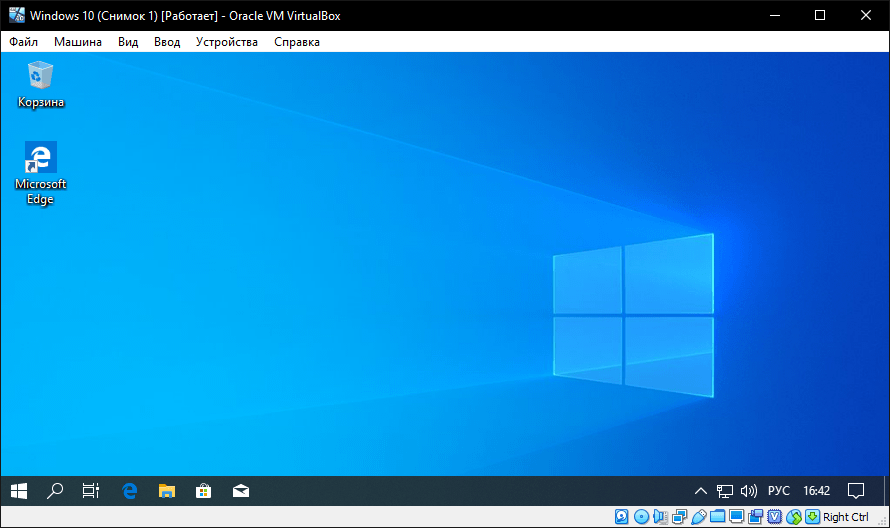Click the Right Ctrl host key label
The height and width of the screenshot is (528, 890).
pos(846,517)
